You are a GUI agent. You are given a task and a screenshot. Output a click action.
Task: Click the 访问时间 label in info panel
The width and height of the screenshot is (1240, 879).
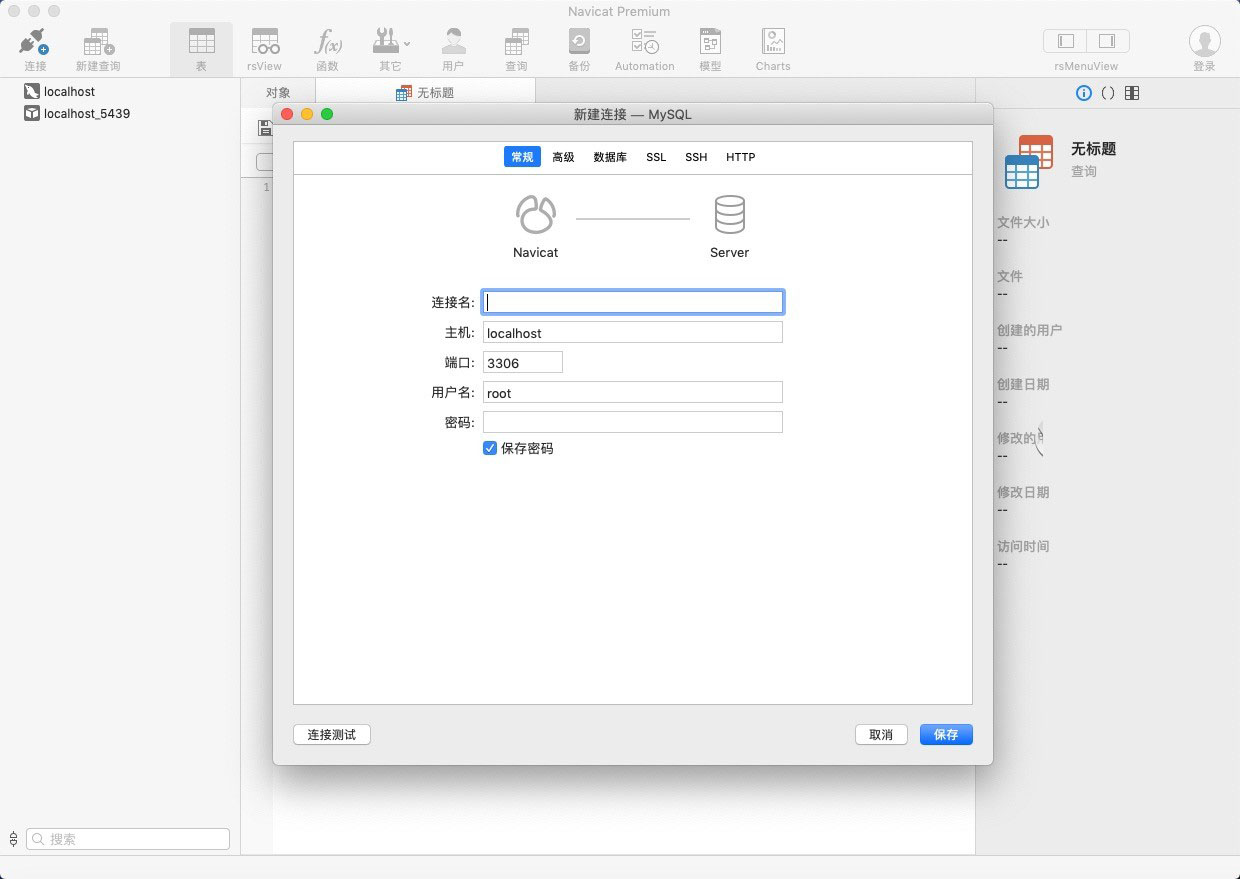coord(1023,546)
